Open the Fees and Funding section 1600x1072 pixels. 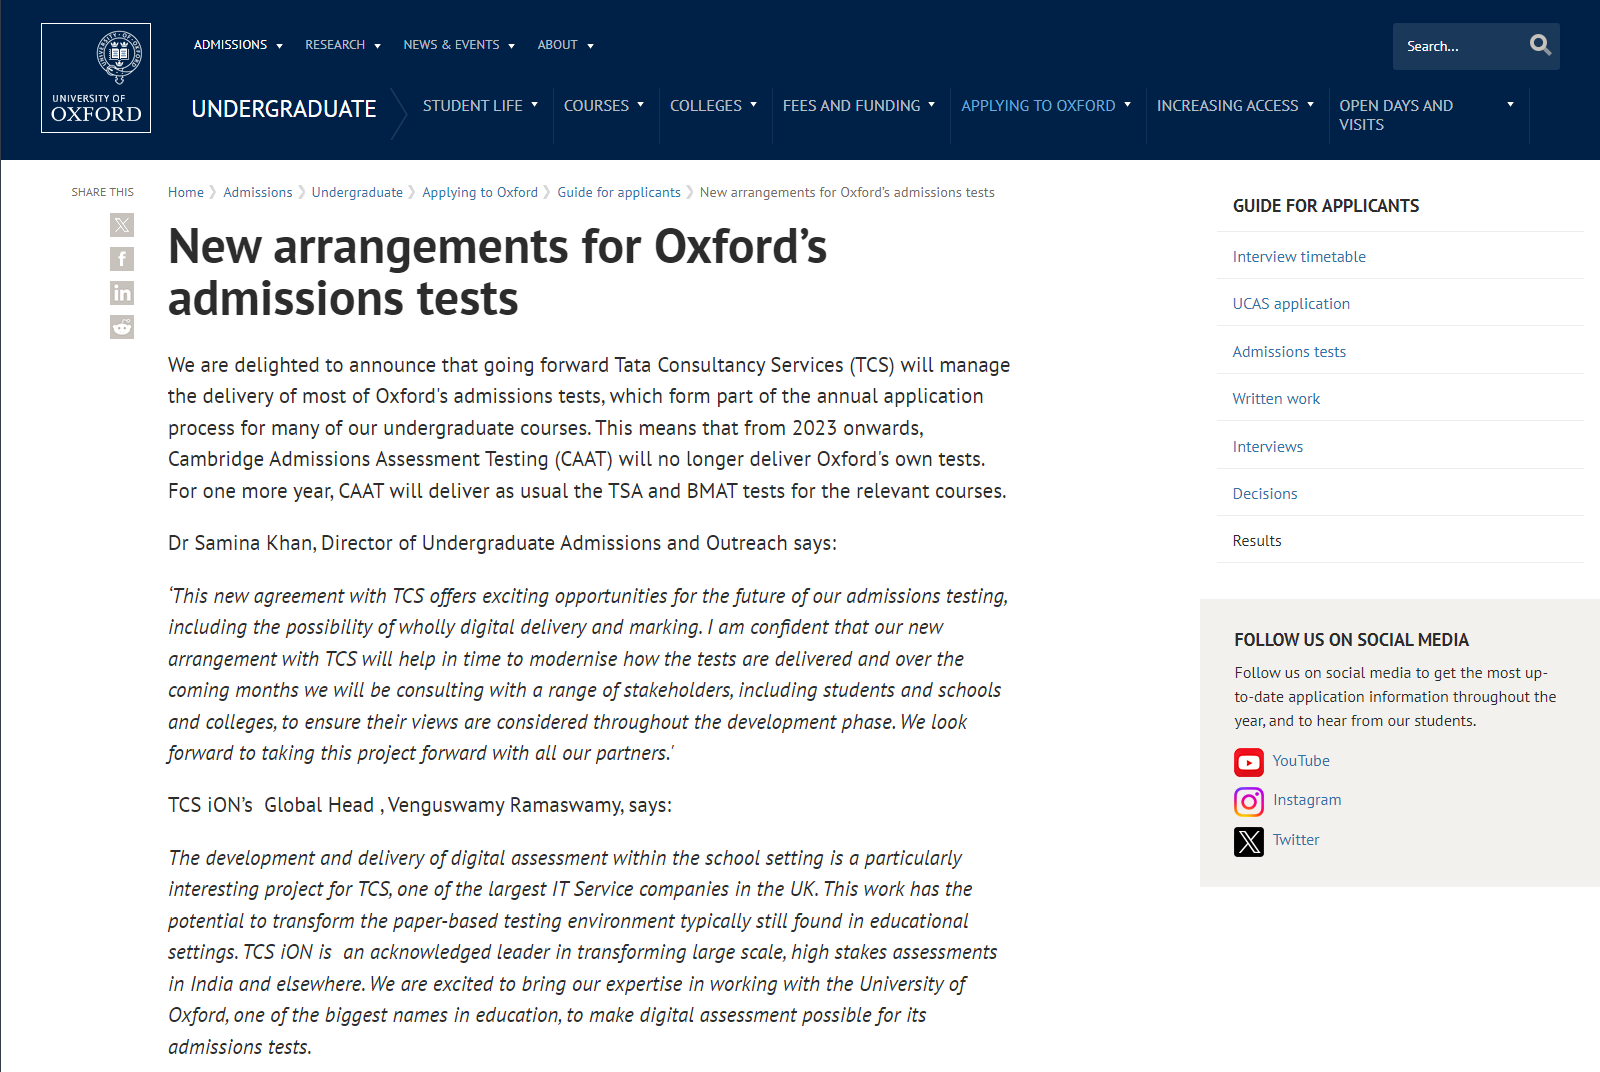pos(851,105)
